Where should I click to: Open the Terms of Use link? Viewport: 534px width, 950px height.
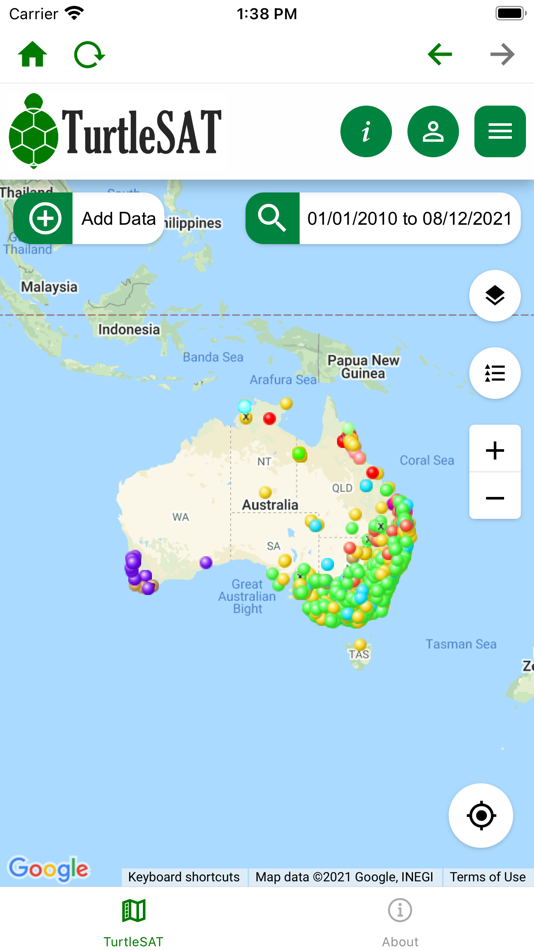coord(487,877)
